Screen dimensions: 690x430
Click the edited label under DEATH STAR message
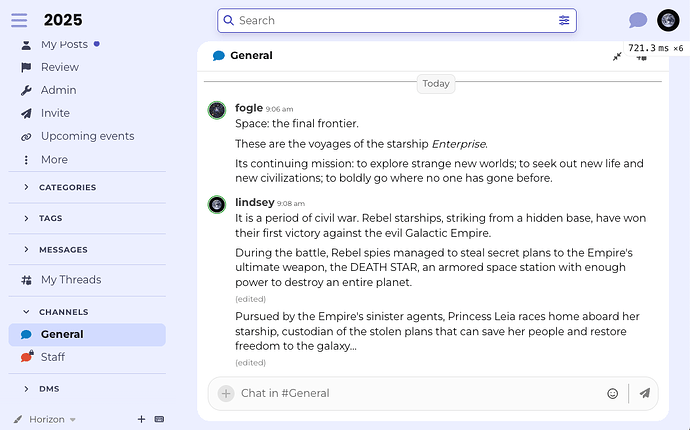tap(250, 299)
